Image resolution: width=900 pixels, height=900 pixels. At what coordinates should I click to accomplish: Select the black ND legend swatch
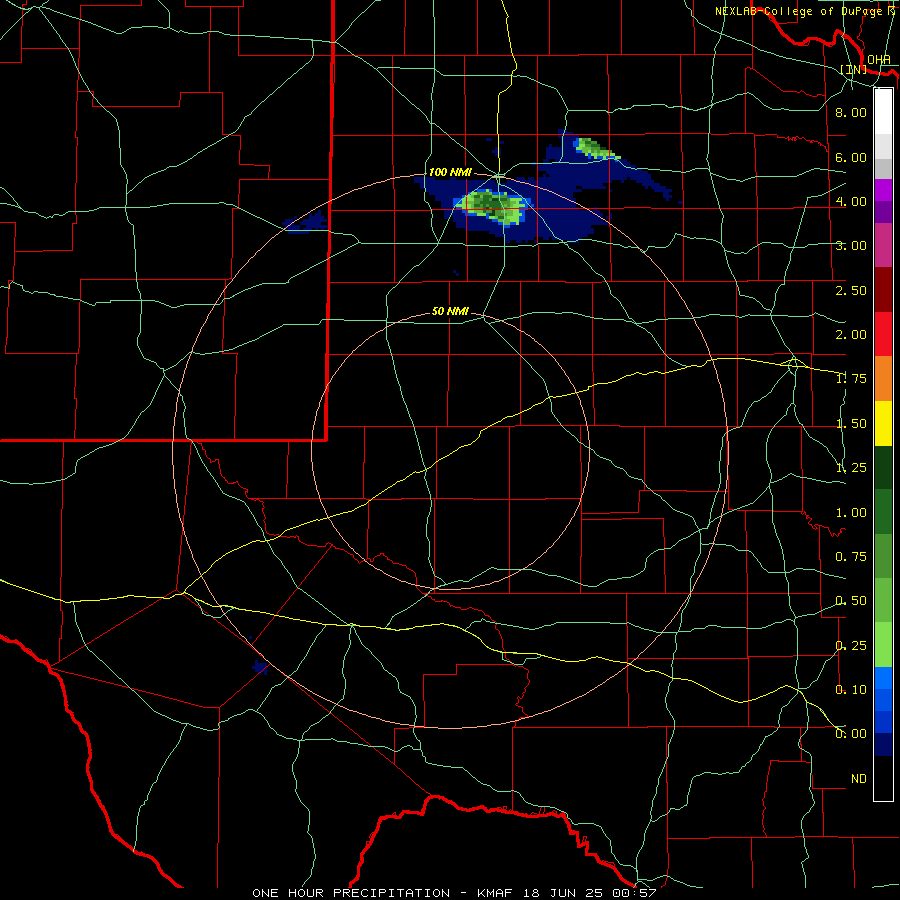click(883, 778)
